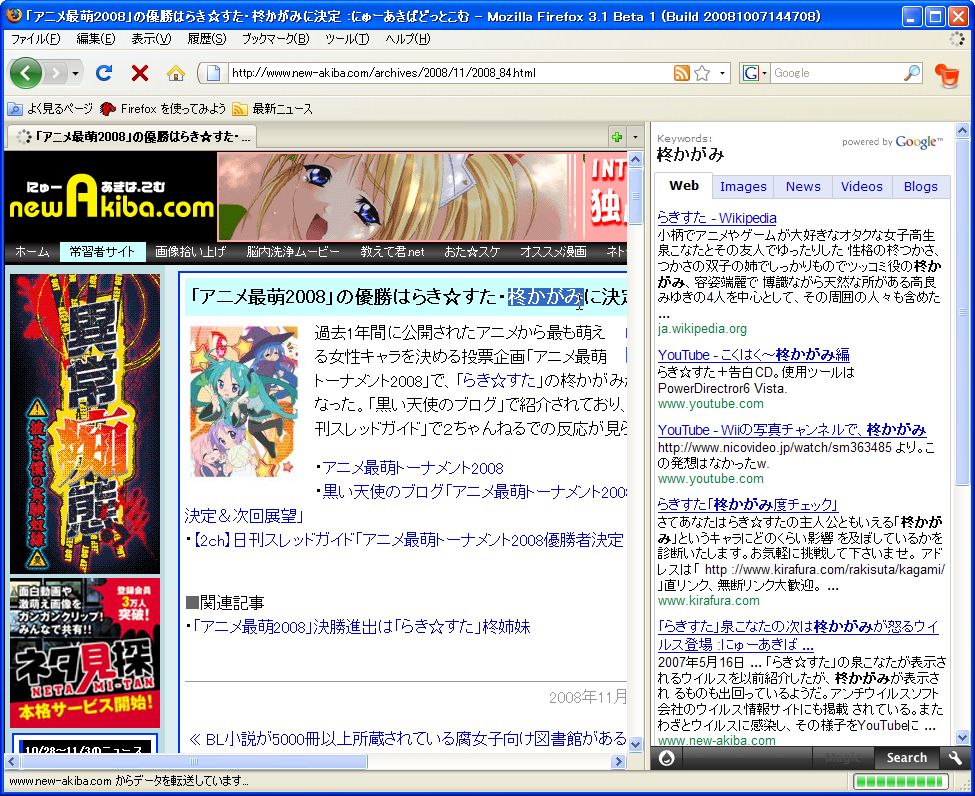The height and width of the screenshot is (796, 975).
Task: Click 画像拾い上げ in site navigation
Action: click(190, 252)
